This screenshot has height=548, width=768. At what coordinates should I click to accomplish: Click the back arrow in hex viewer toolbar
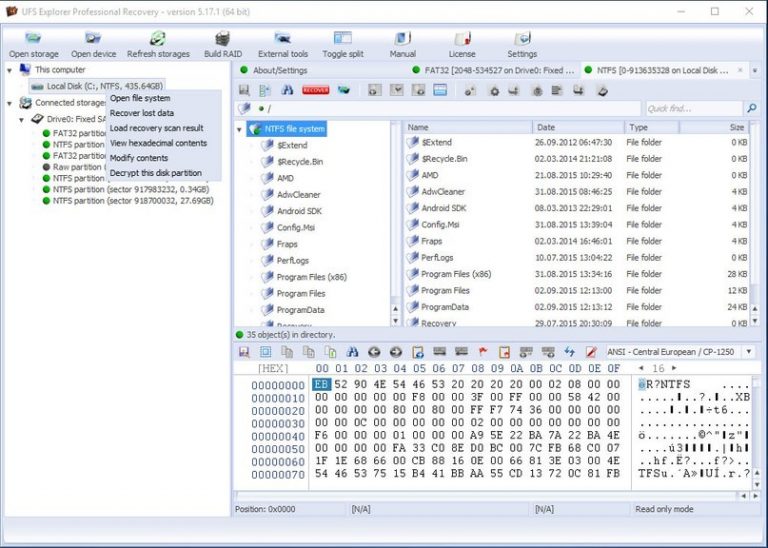pyautogui.click(x=374, y=352)
